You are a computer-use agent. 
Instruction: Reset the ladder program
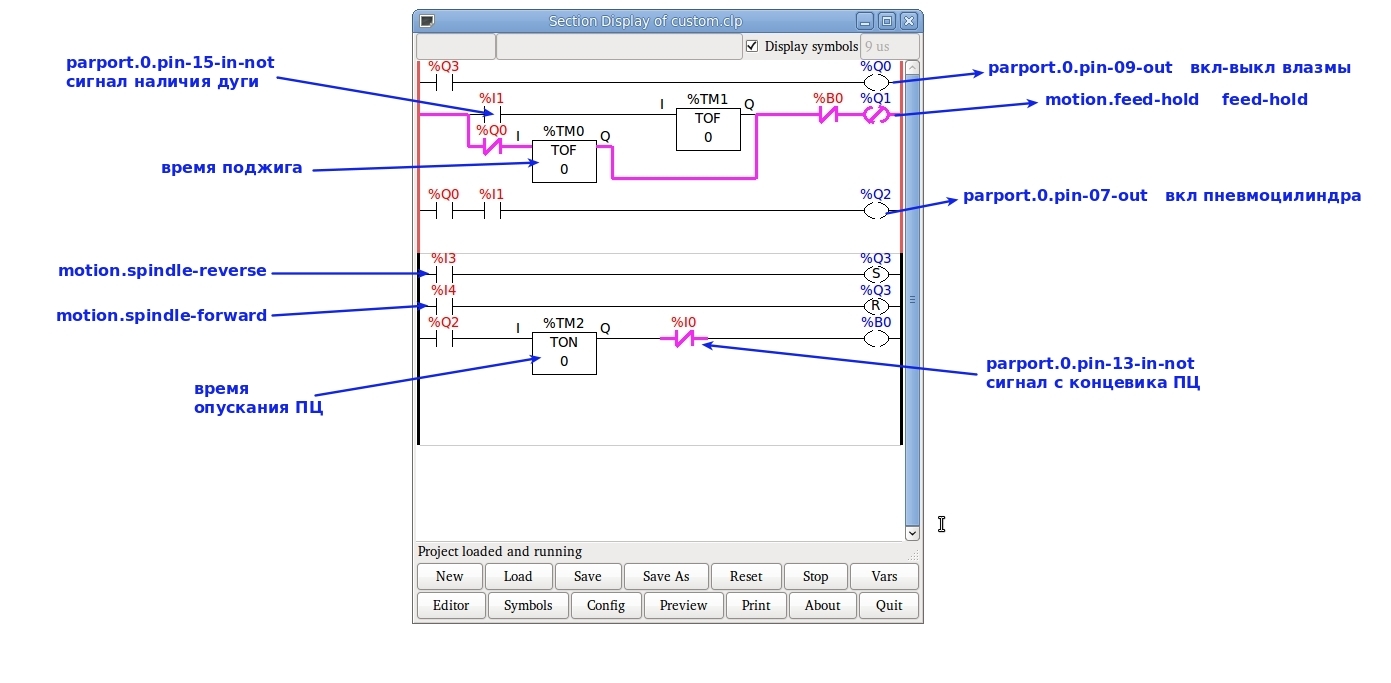(746, 576)
